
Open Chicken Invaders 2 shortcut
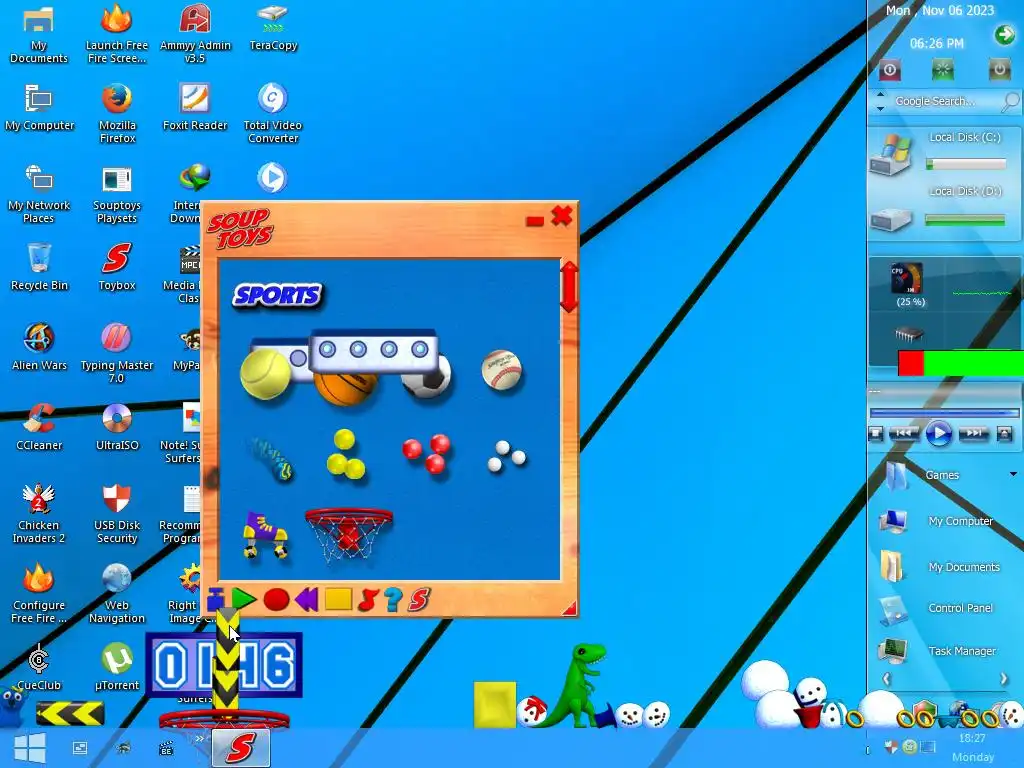[39, 514]
